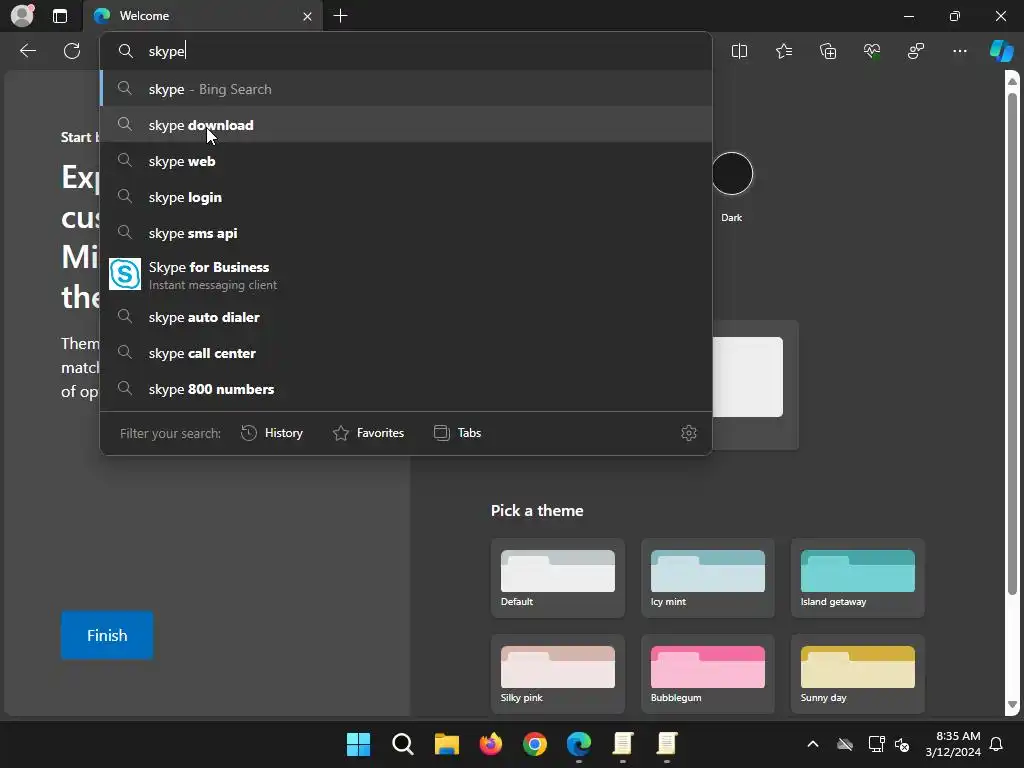Show hidden system tray icons
This screenshot has width=1024, height=768.
click(x=813, y=744)
